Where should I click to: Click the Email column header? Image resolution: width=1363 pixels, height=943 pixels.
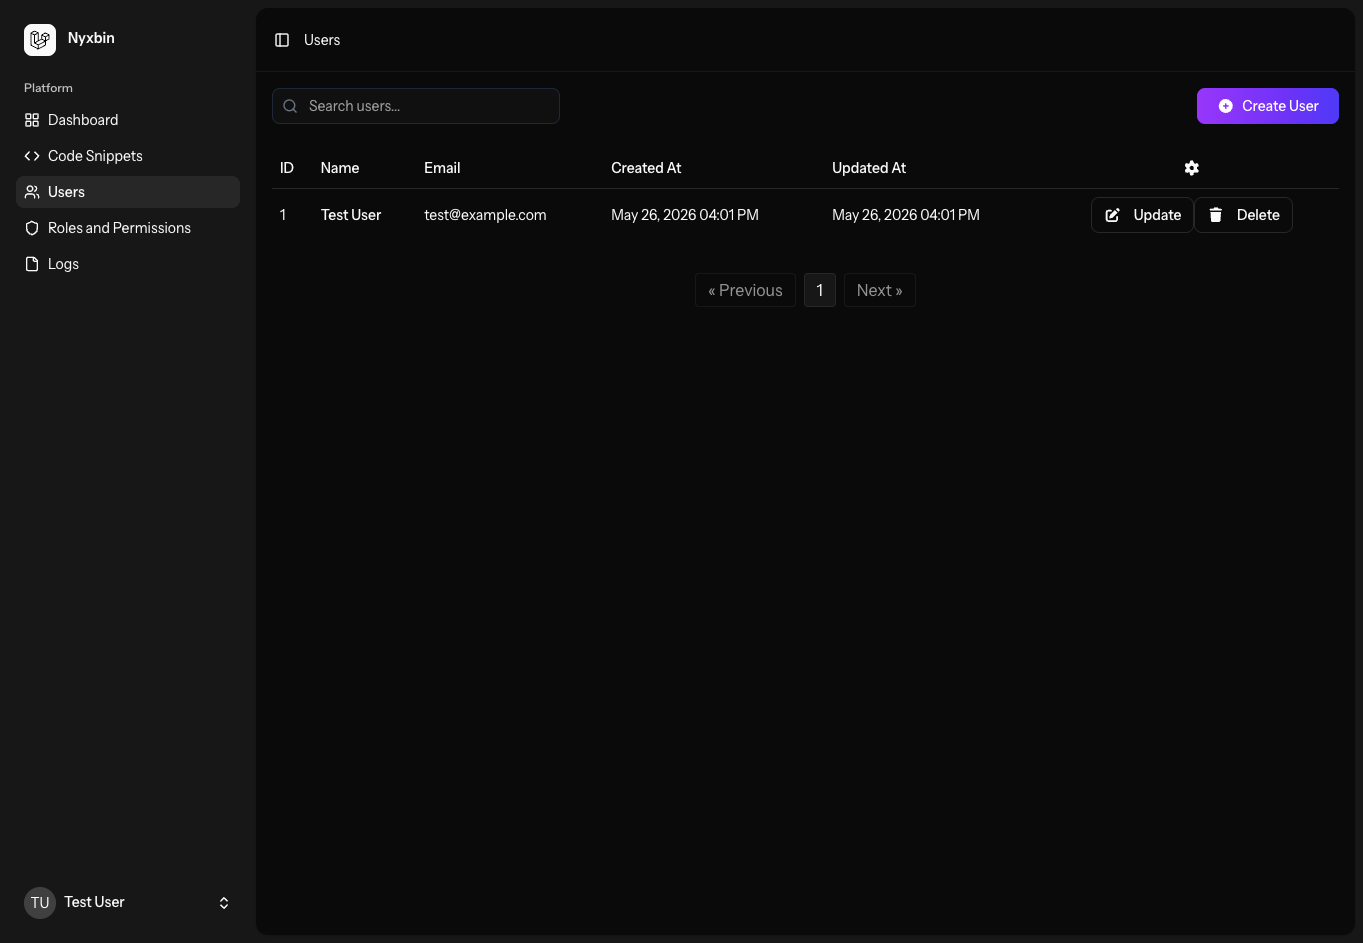tap(442, 168)
